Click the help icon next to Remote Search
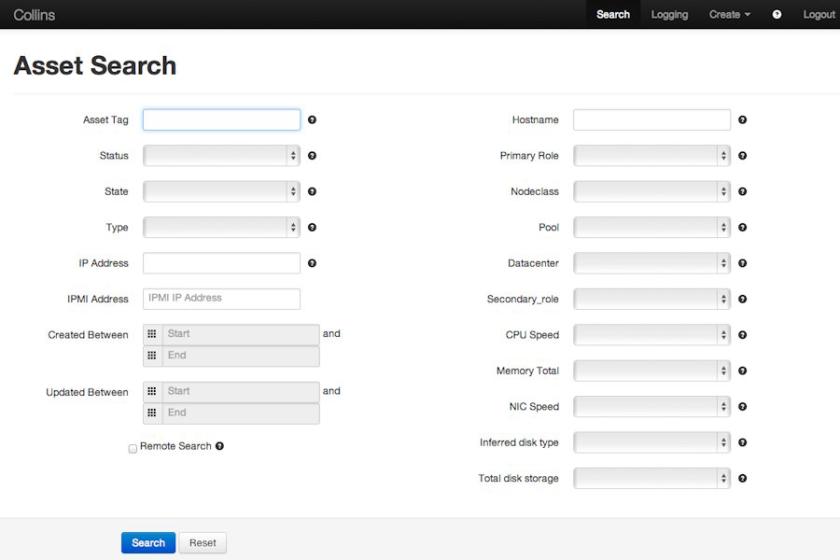The width and height of the screenshot is (840, 560). coord(220,446)
